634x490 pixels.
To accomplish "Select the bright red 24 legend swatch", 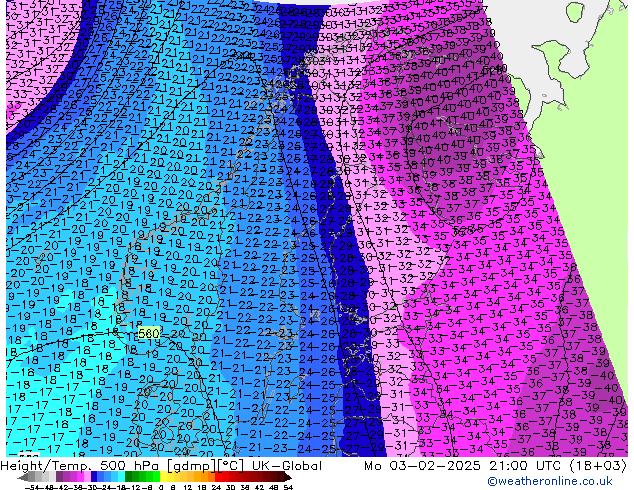I will click(x=218, y=476).
